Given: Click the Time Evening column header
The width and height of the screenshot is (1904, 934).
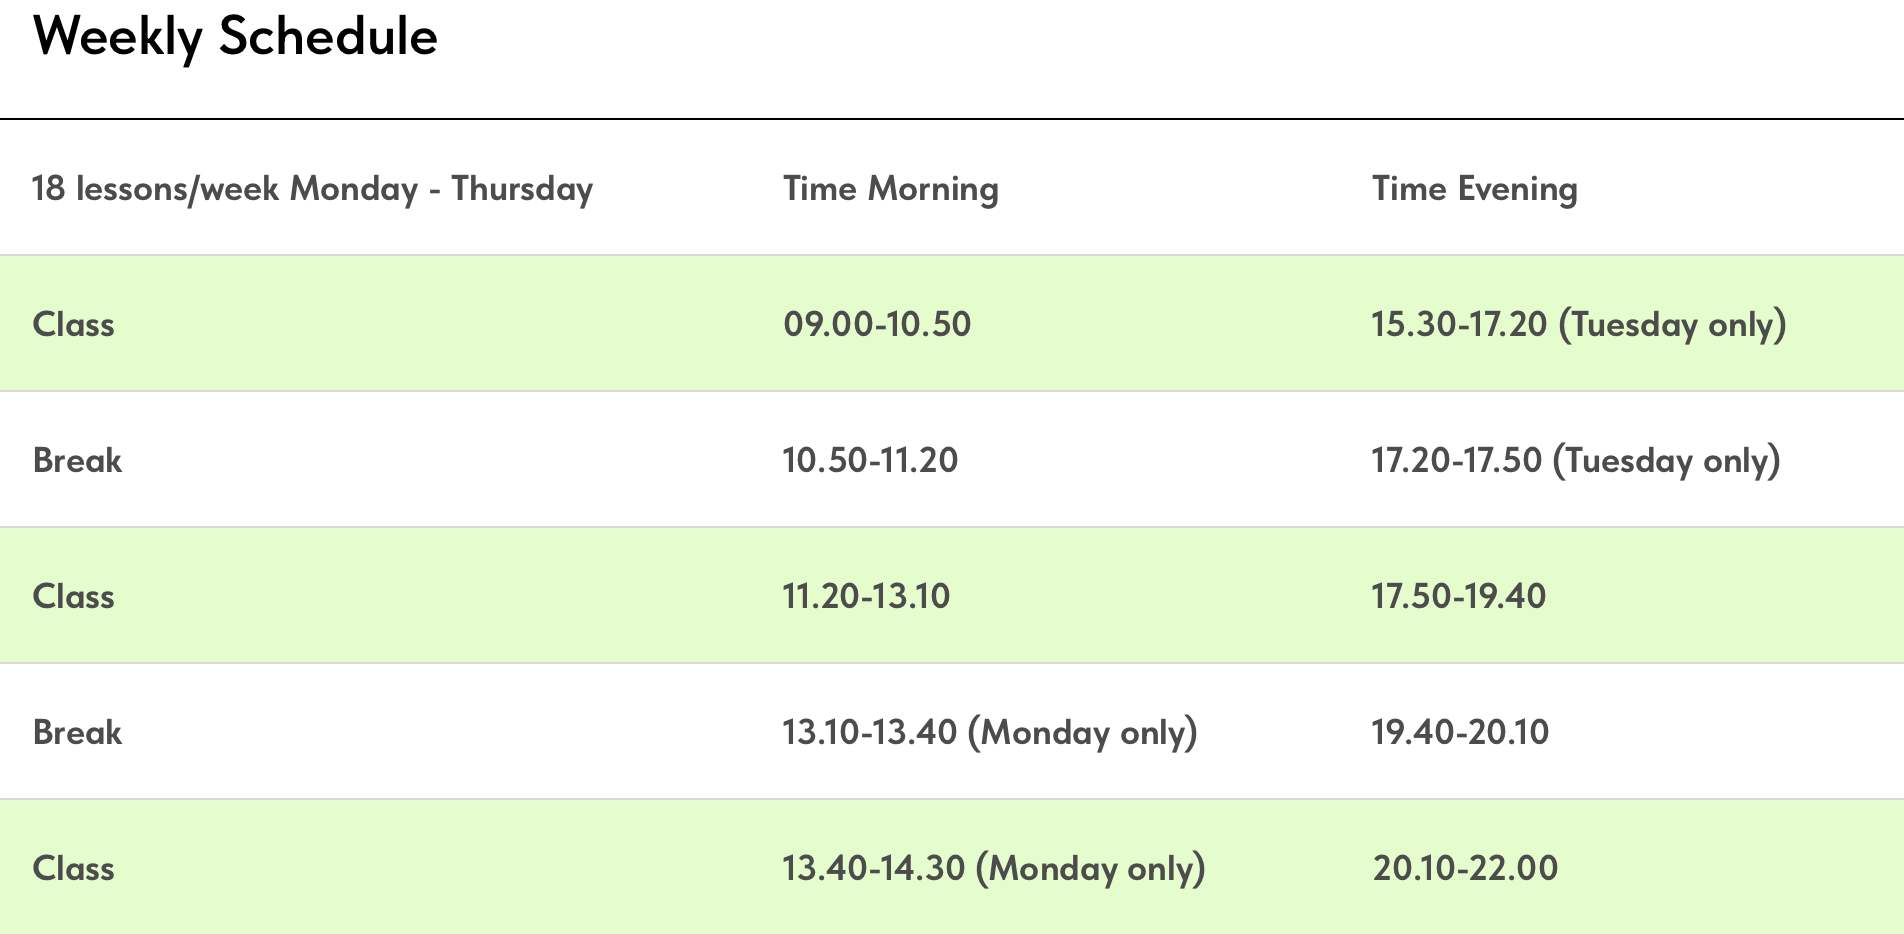Looking at the screenshot, I should coord(1474,189).
